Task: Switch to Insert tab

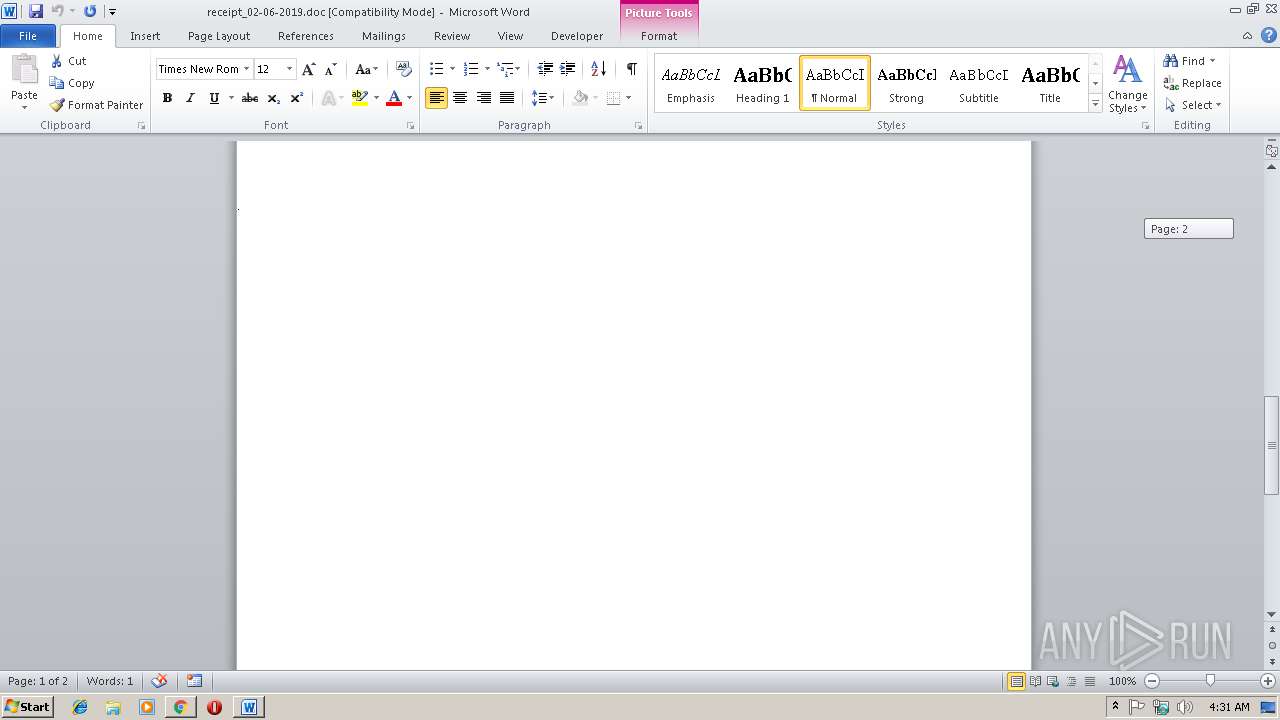Action: point(145,36)
